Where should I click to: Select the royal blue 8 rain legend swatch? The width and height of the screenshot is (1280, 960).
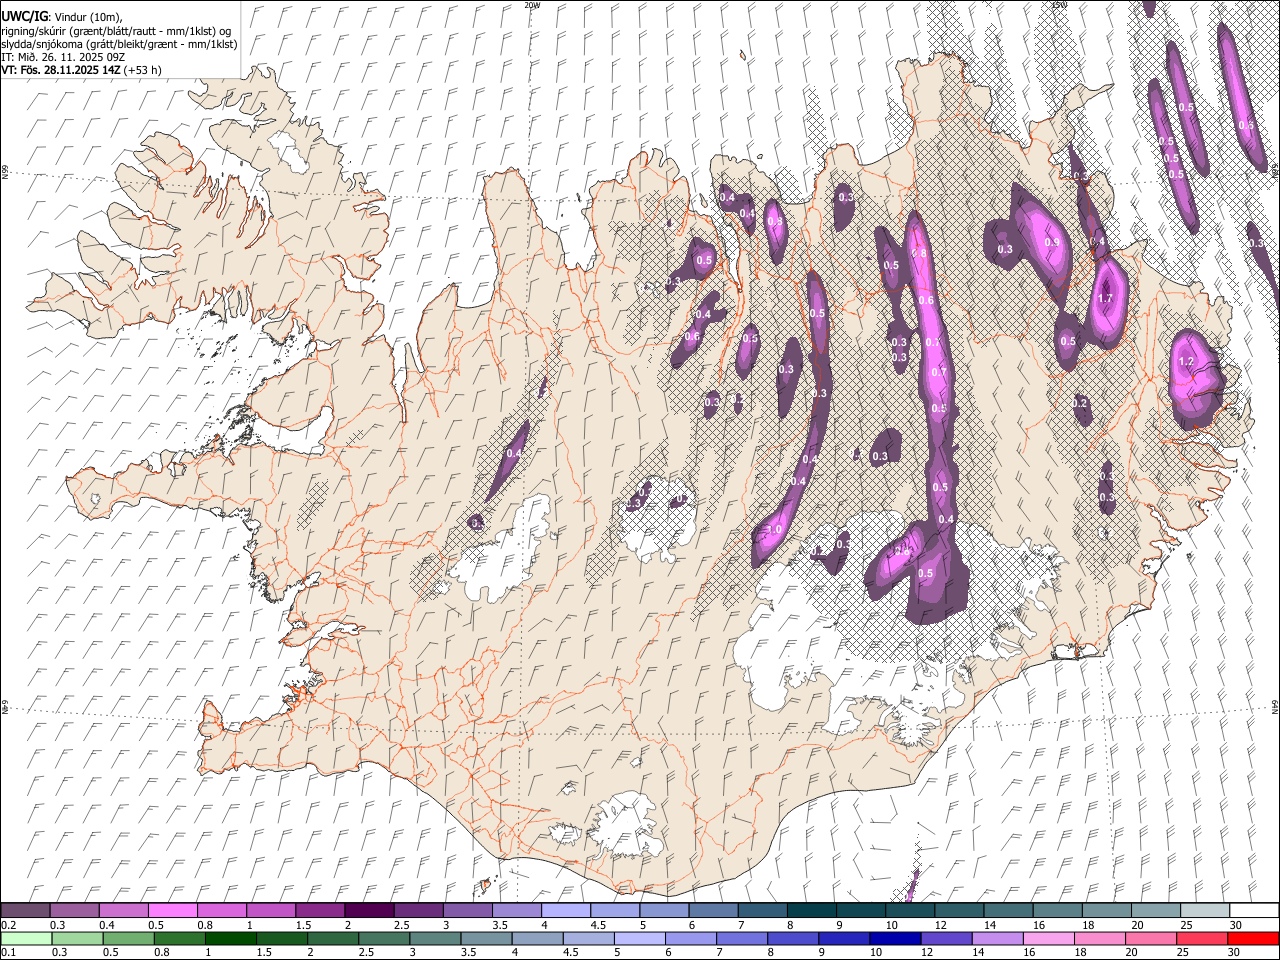(792, 938)
